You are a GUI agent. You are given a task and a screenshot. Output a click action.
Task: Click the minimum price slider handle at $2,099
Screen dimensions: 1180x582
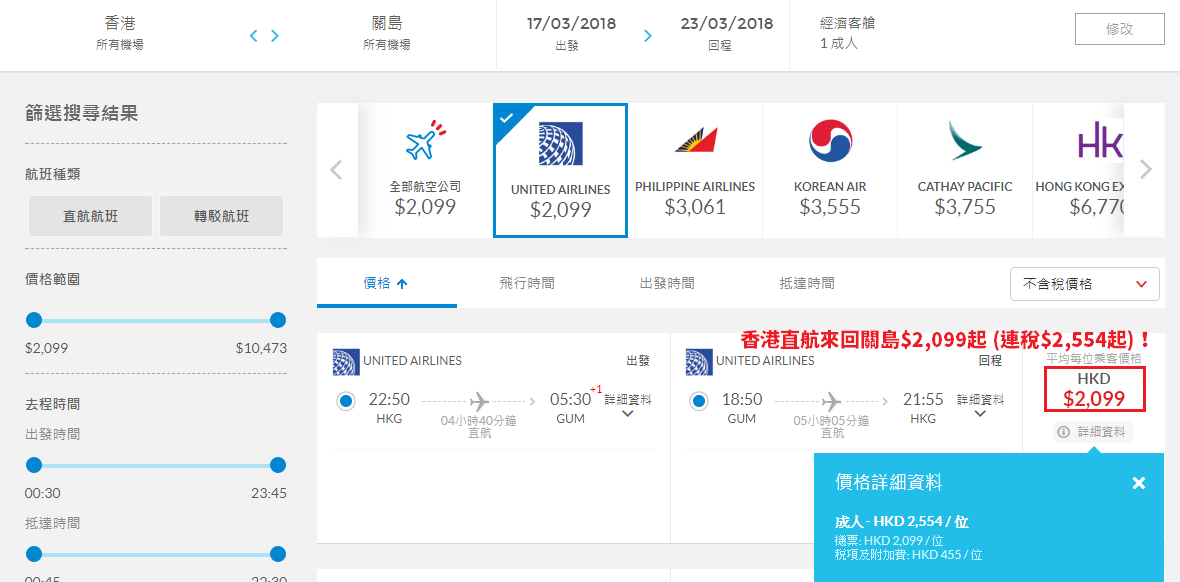pos(34,320)
